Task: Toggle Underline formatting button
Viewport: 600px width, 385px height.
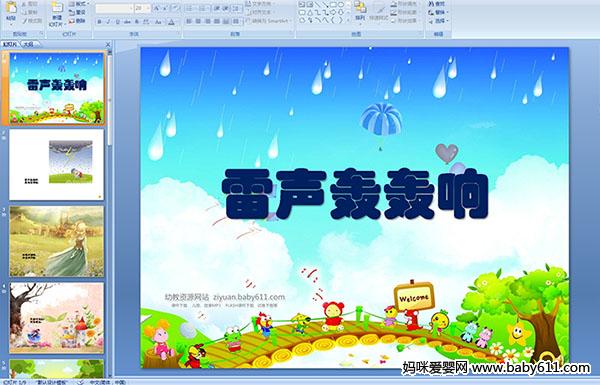Action: coord(117,22)
